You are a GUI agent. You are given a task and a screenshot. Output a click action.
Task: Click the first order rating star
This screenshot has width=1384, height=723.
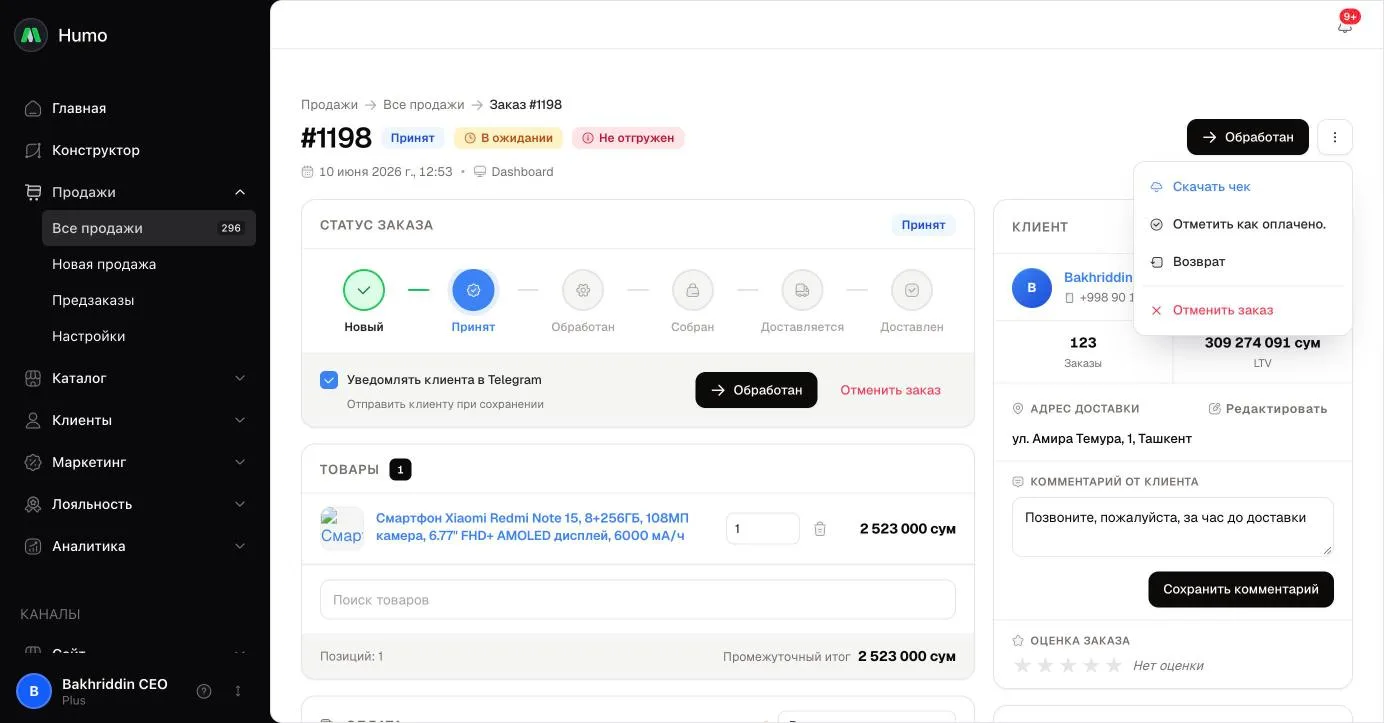pyautogui.click(x=1023, y=666)
